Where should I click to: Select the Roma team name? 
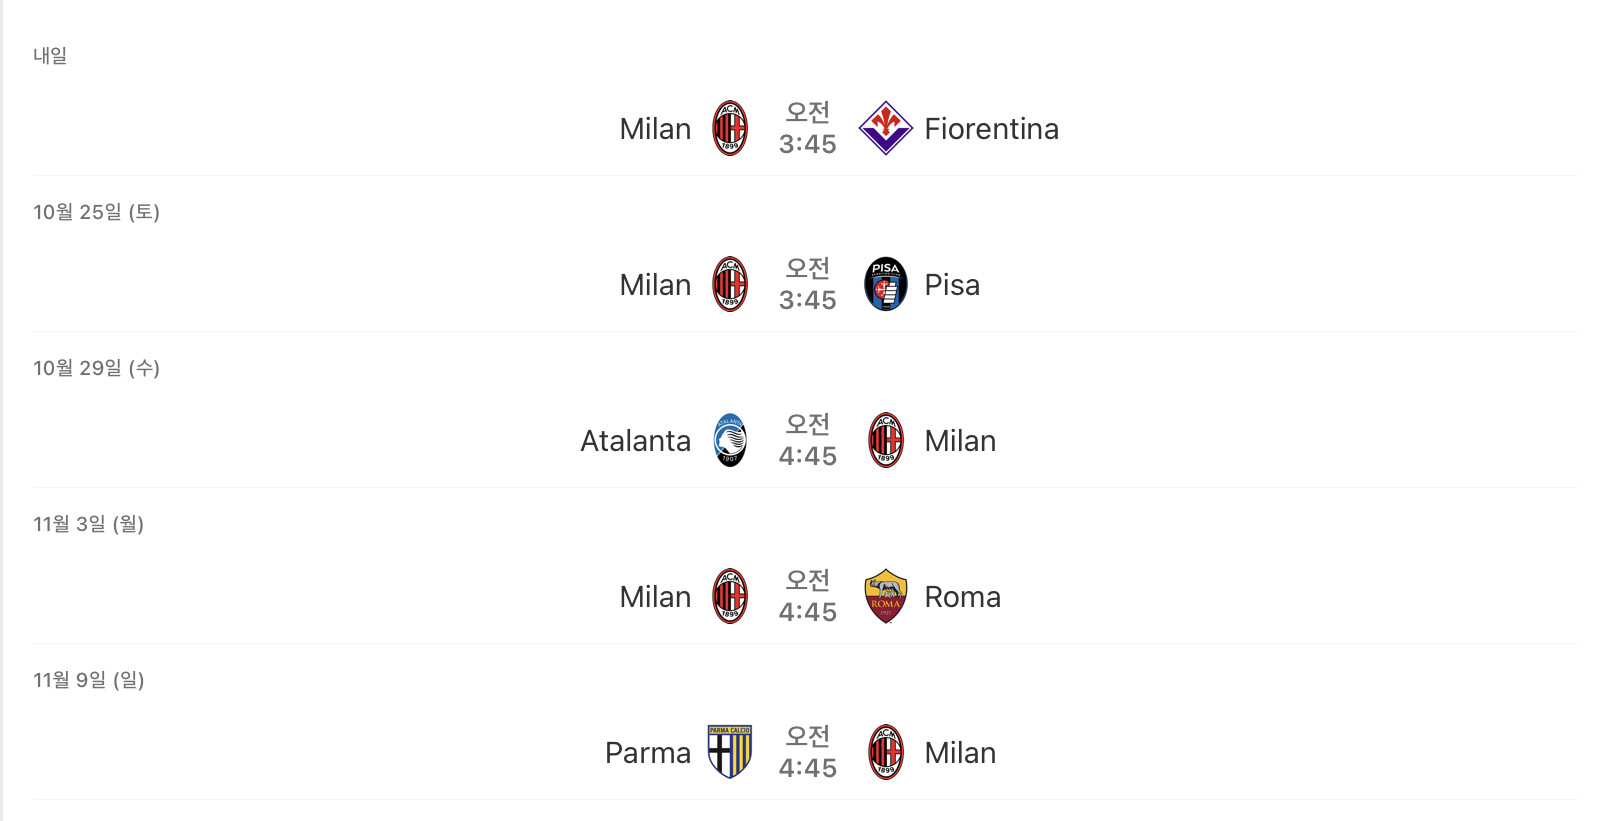962,597
